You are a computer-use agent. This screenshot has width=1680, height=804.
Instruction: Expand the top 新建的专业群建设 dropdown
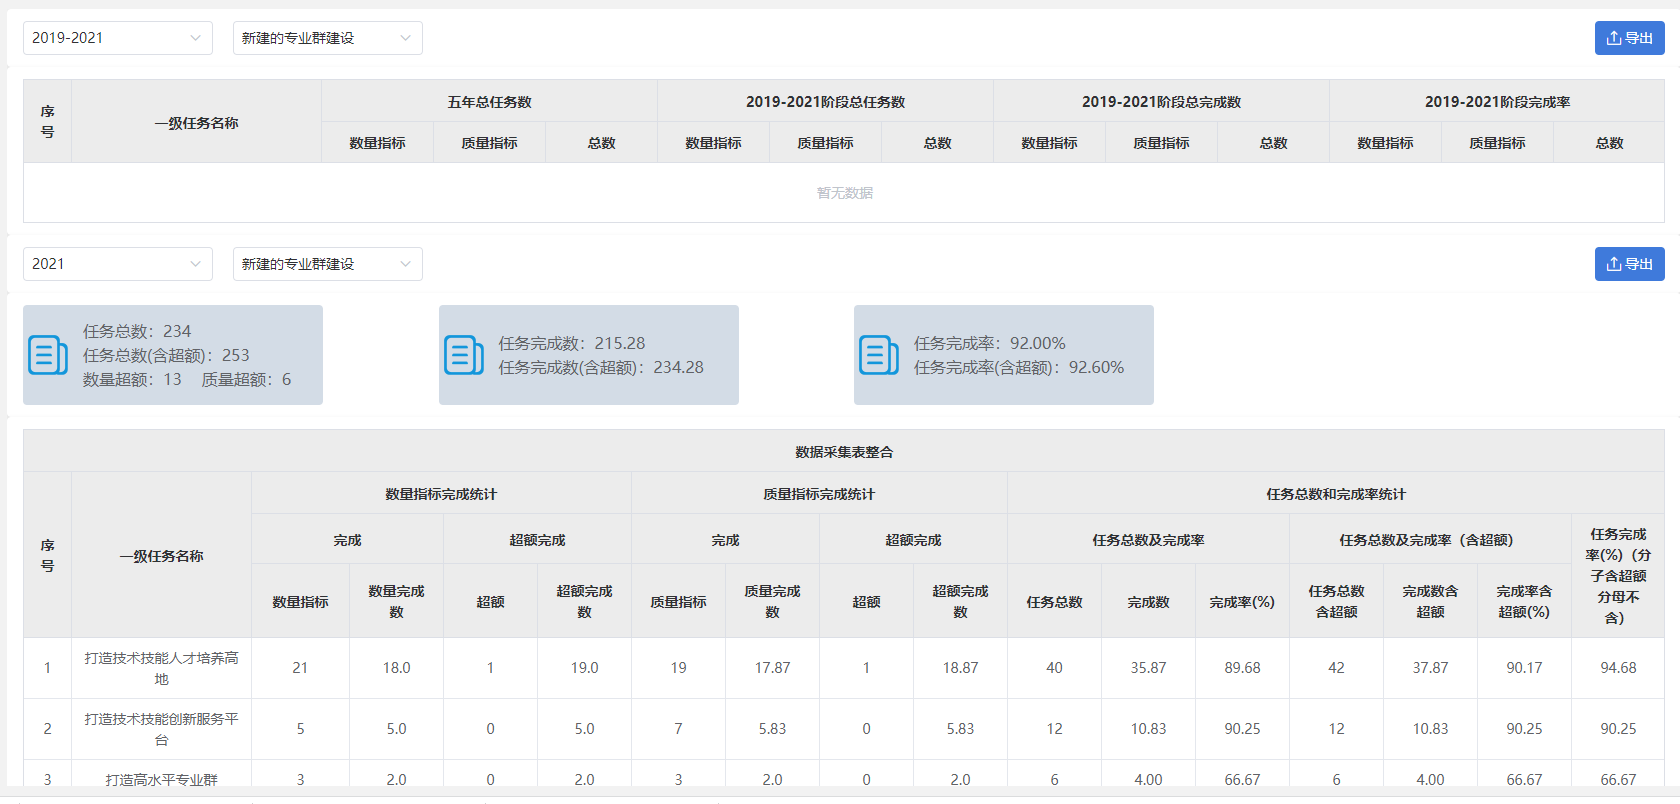pyautogui.click(x=327, y=38)
